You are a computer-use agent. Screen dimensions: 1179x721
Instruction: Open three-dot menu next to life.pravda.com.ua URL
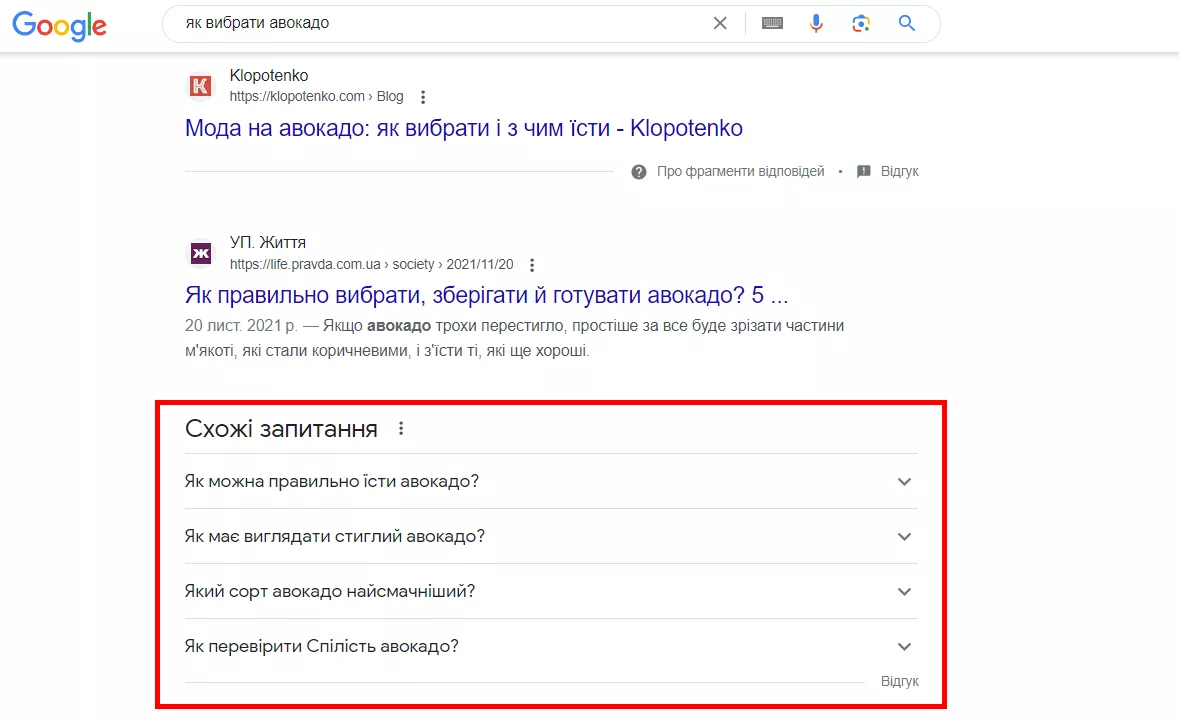(x=532, y=265)
